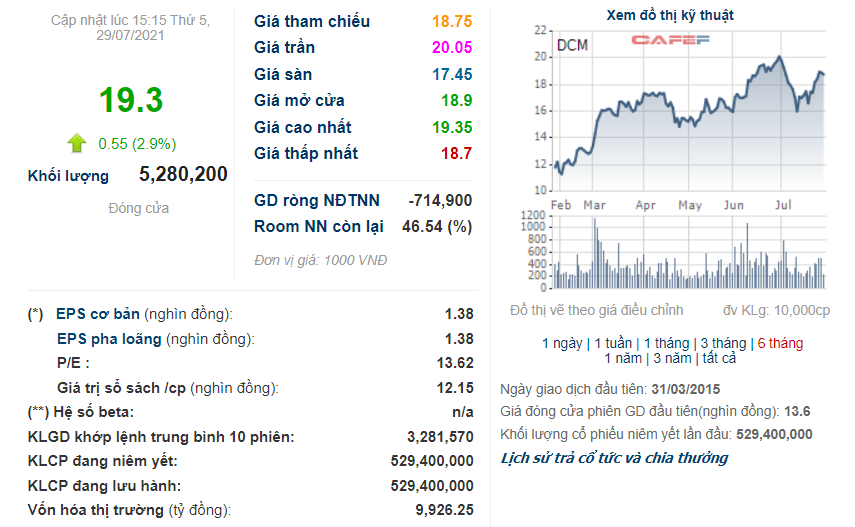Select the 'tất cả' chart range
855x527 pixels.
719,358
